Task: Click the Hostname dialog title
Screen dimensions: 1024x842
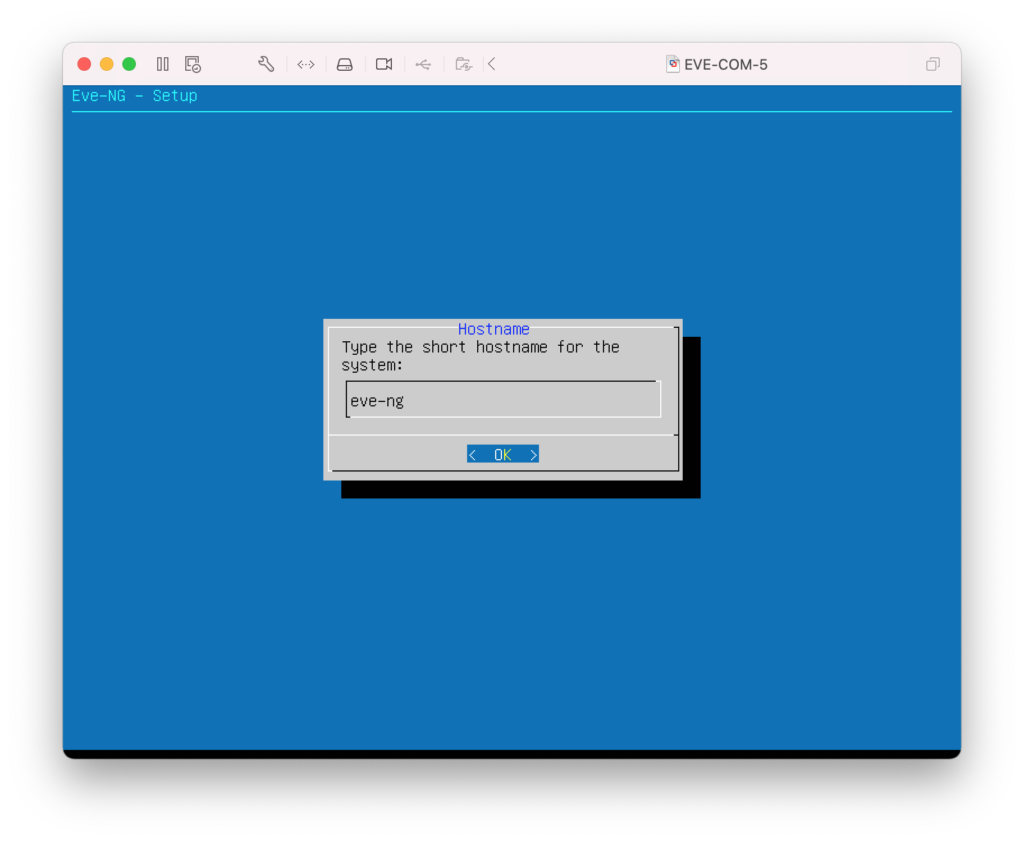Action: (494, 329)
